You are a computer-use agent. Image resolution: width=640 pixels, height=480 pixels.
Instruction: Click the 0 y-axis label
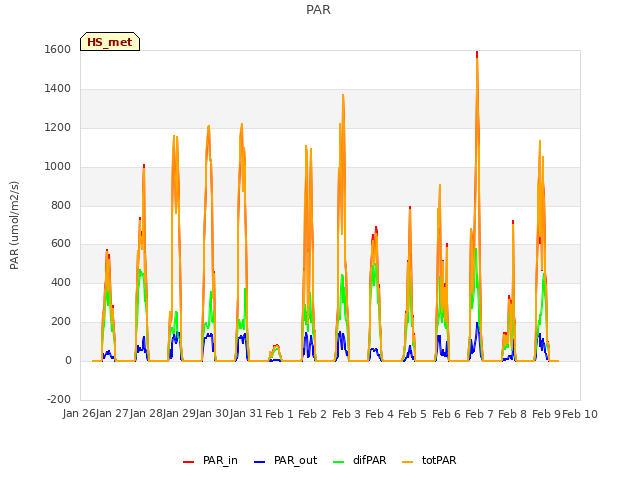point(69,360)
